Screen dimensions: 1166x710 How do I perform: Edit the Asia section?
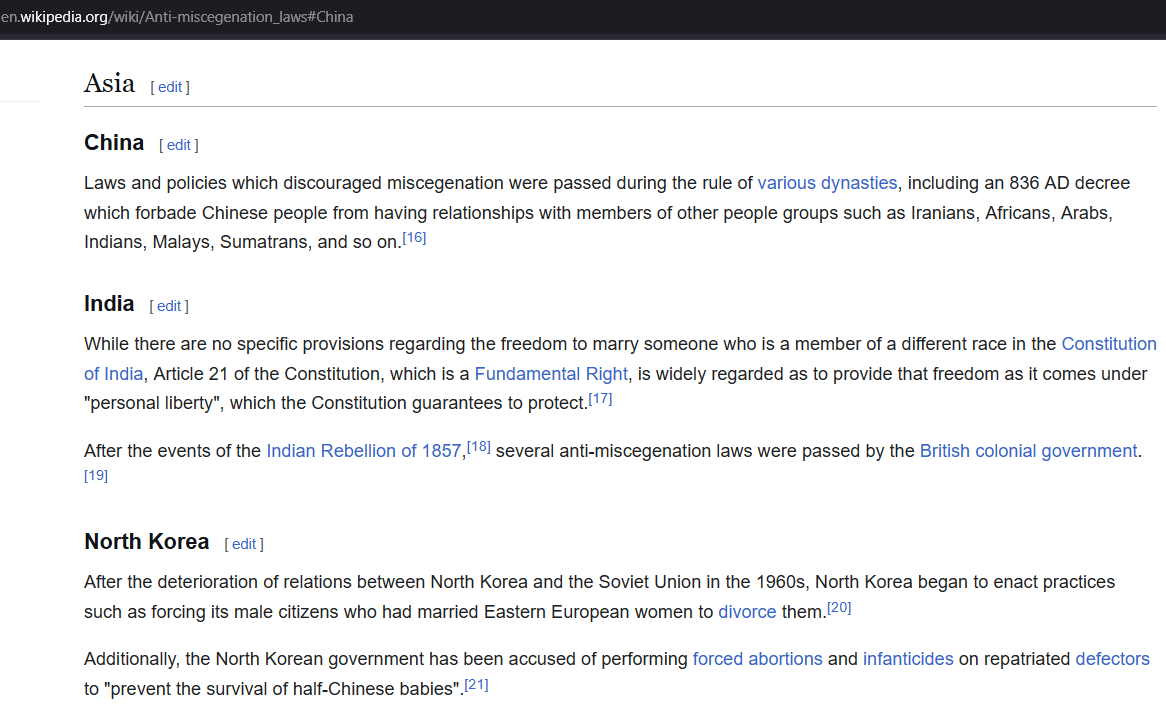(170, 87)
